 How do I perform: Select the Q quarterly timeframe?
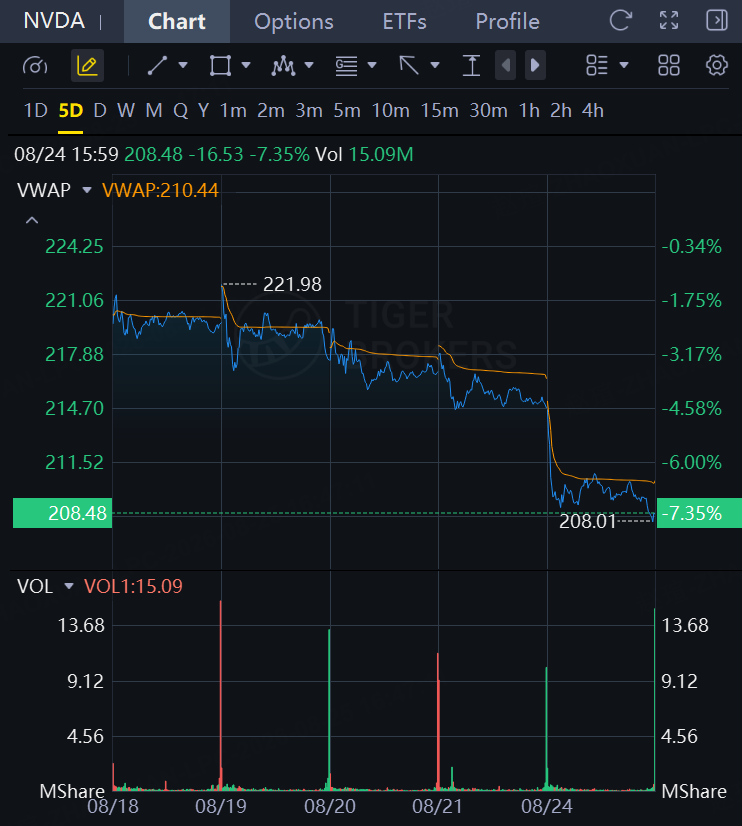[x=180, y=111]
